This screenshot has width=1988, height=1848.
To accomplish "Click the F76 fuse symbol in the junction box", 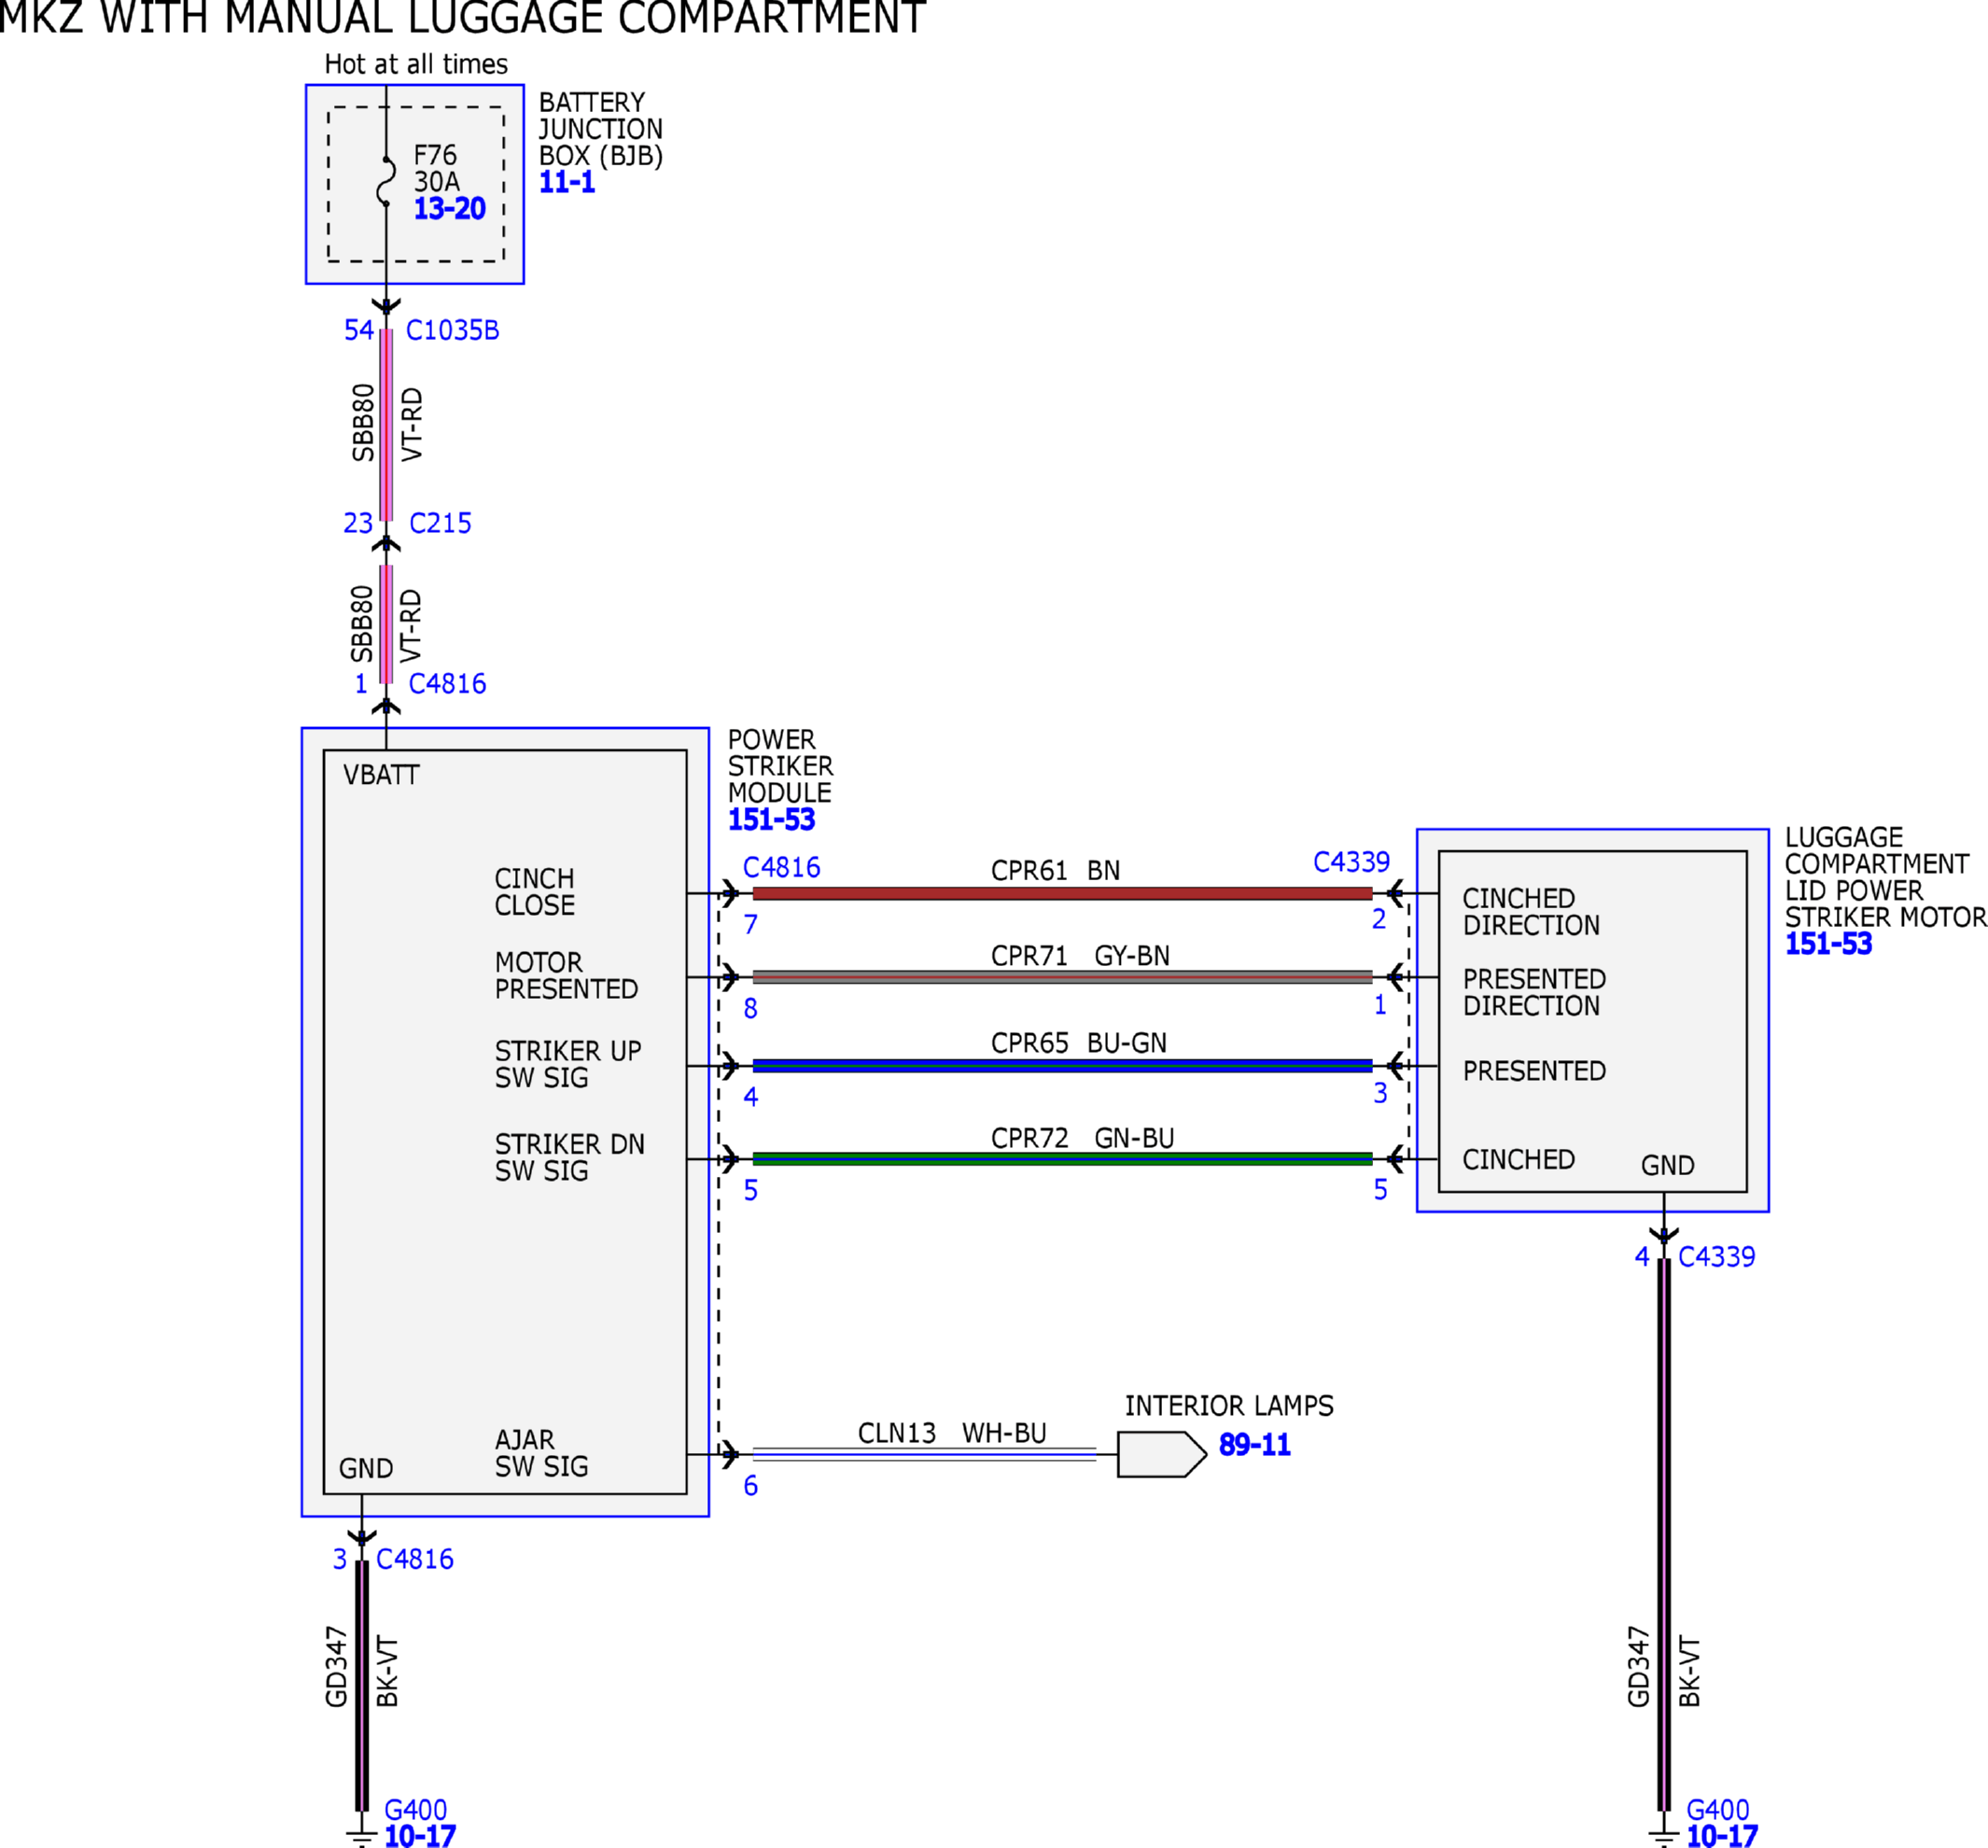I will pyautogui.click(x=386, y=181).
